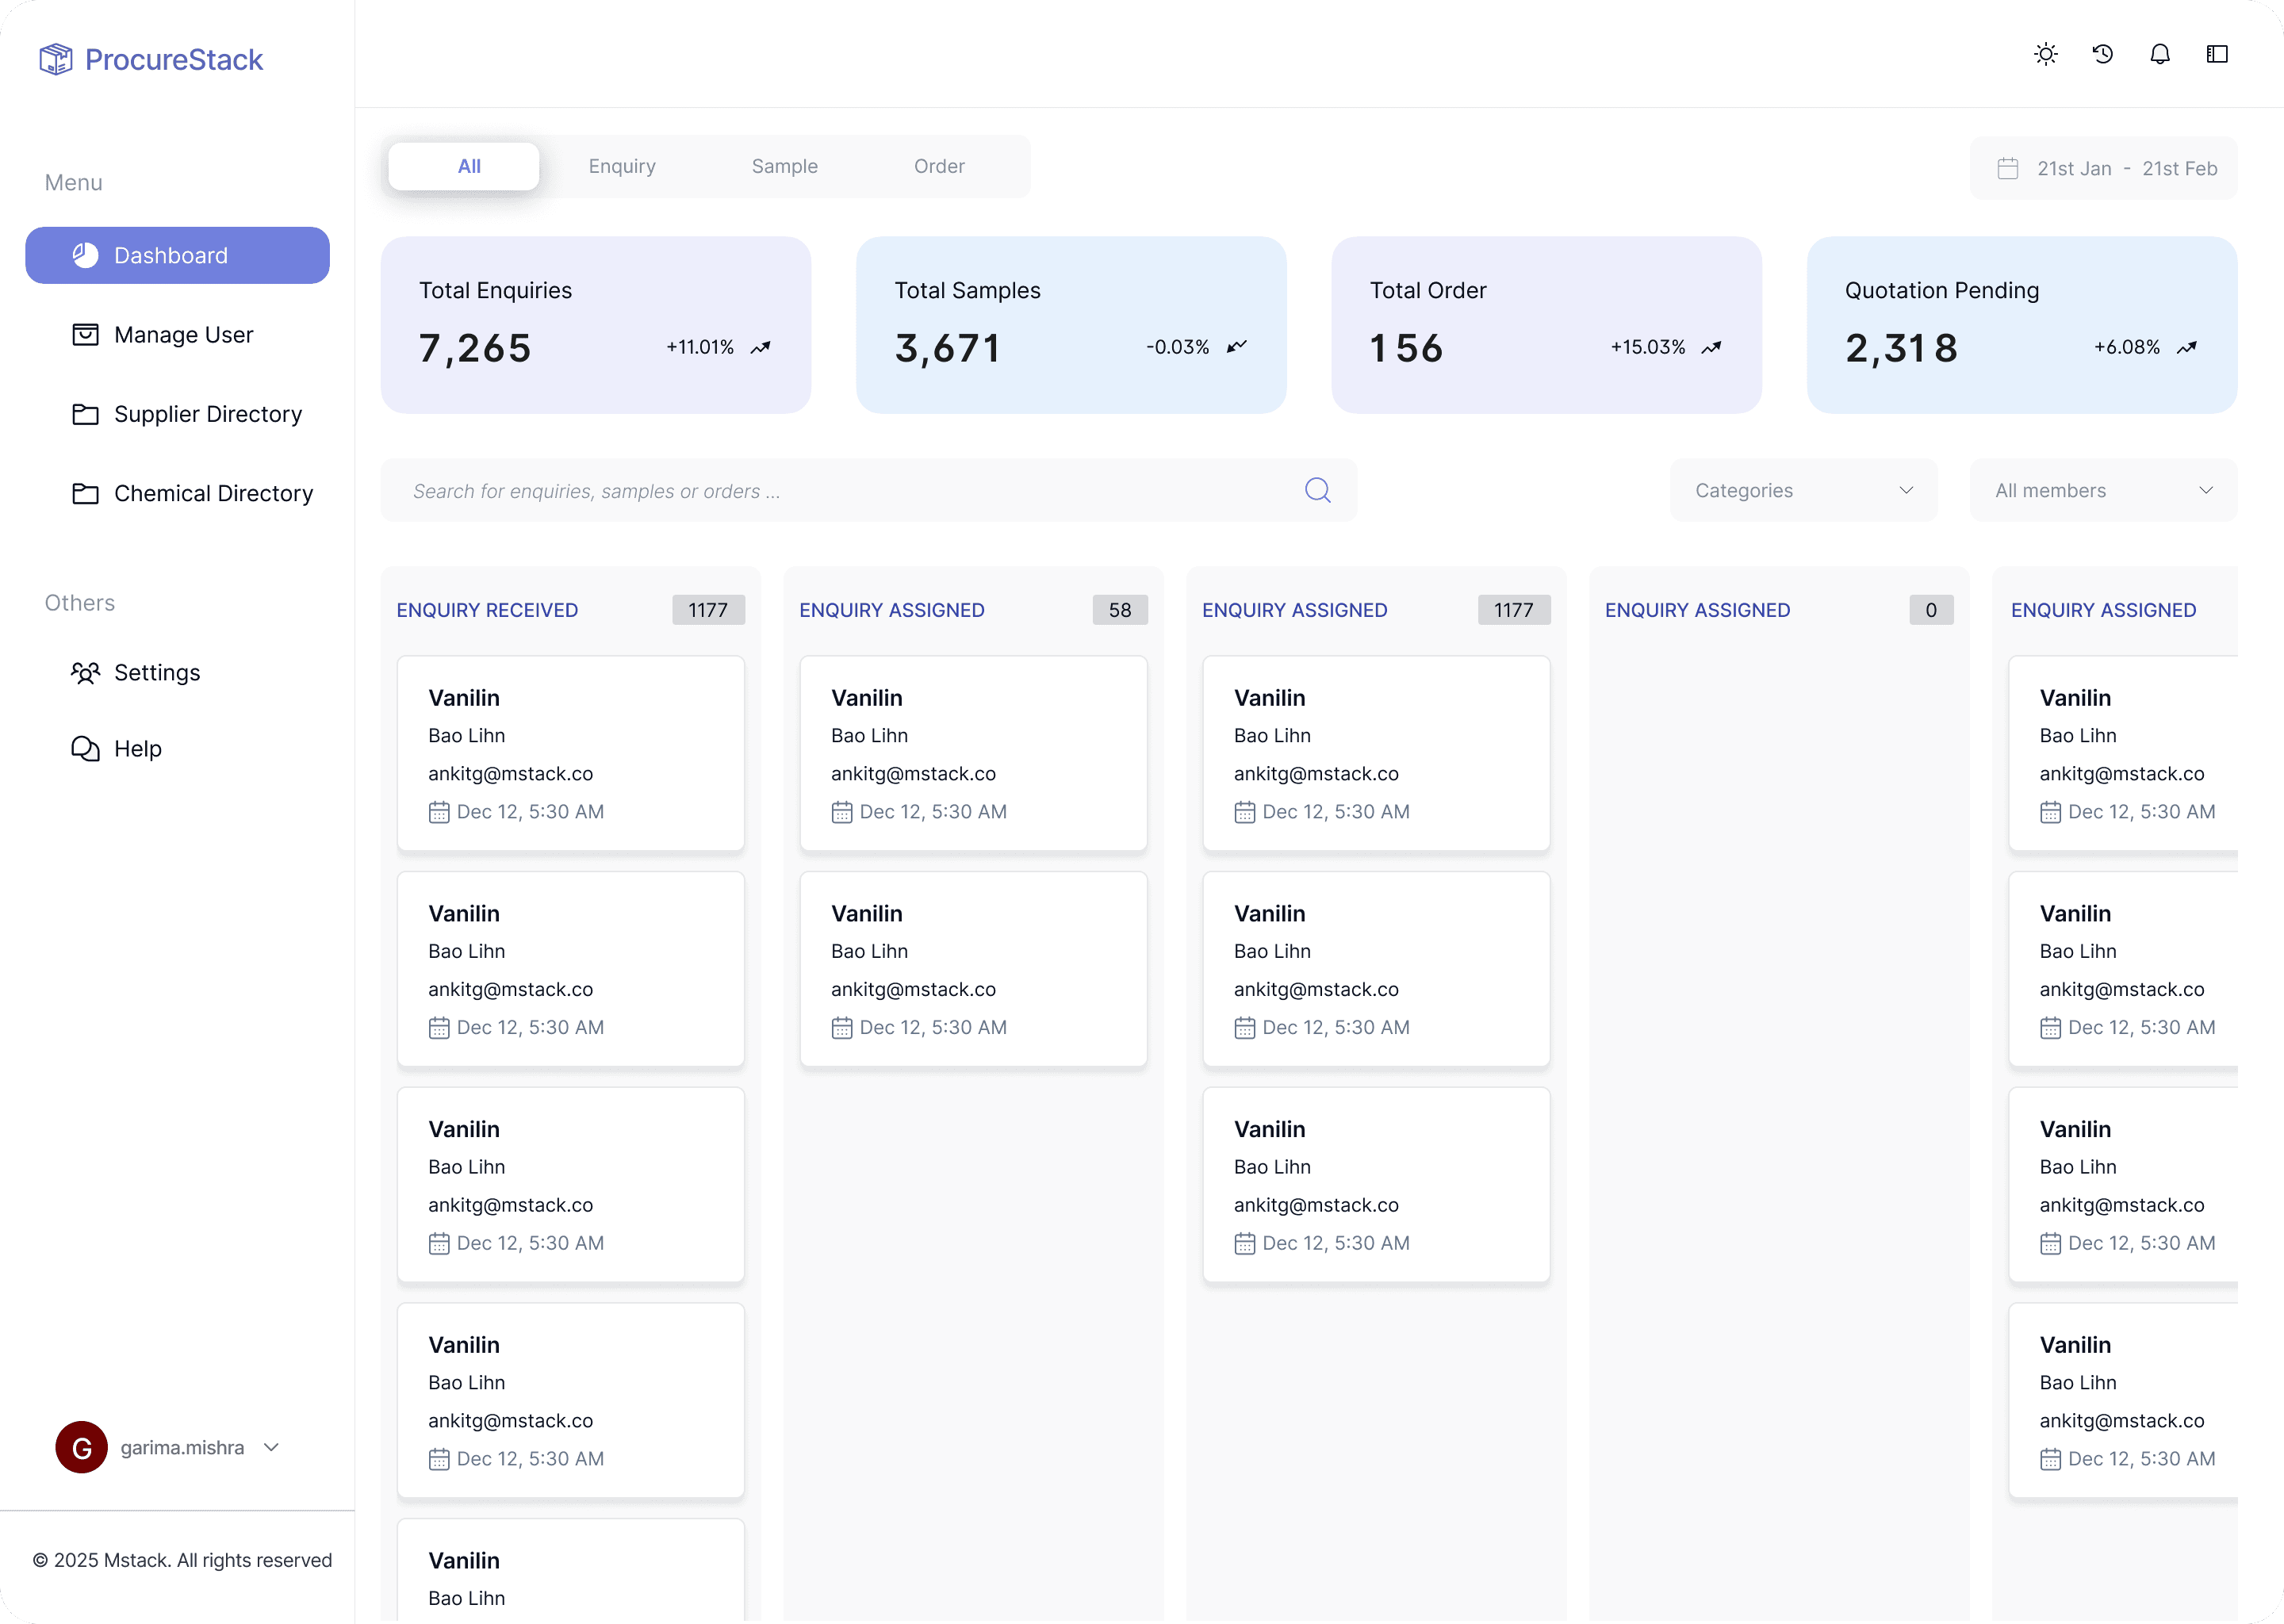Click the Manage User inbox icon
Screen dimensions: 2284x1624
86,334
